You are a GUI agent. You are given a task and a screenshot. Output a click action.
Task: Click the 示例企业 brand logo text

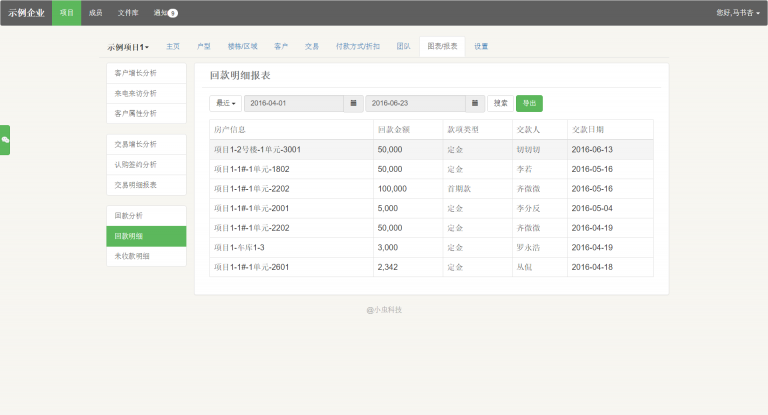26,13
